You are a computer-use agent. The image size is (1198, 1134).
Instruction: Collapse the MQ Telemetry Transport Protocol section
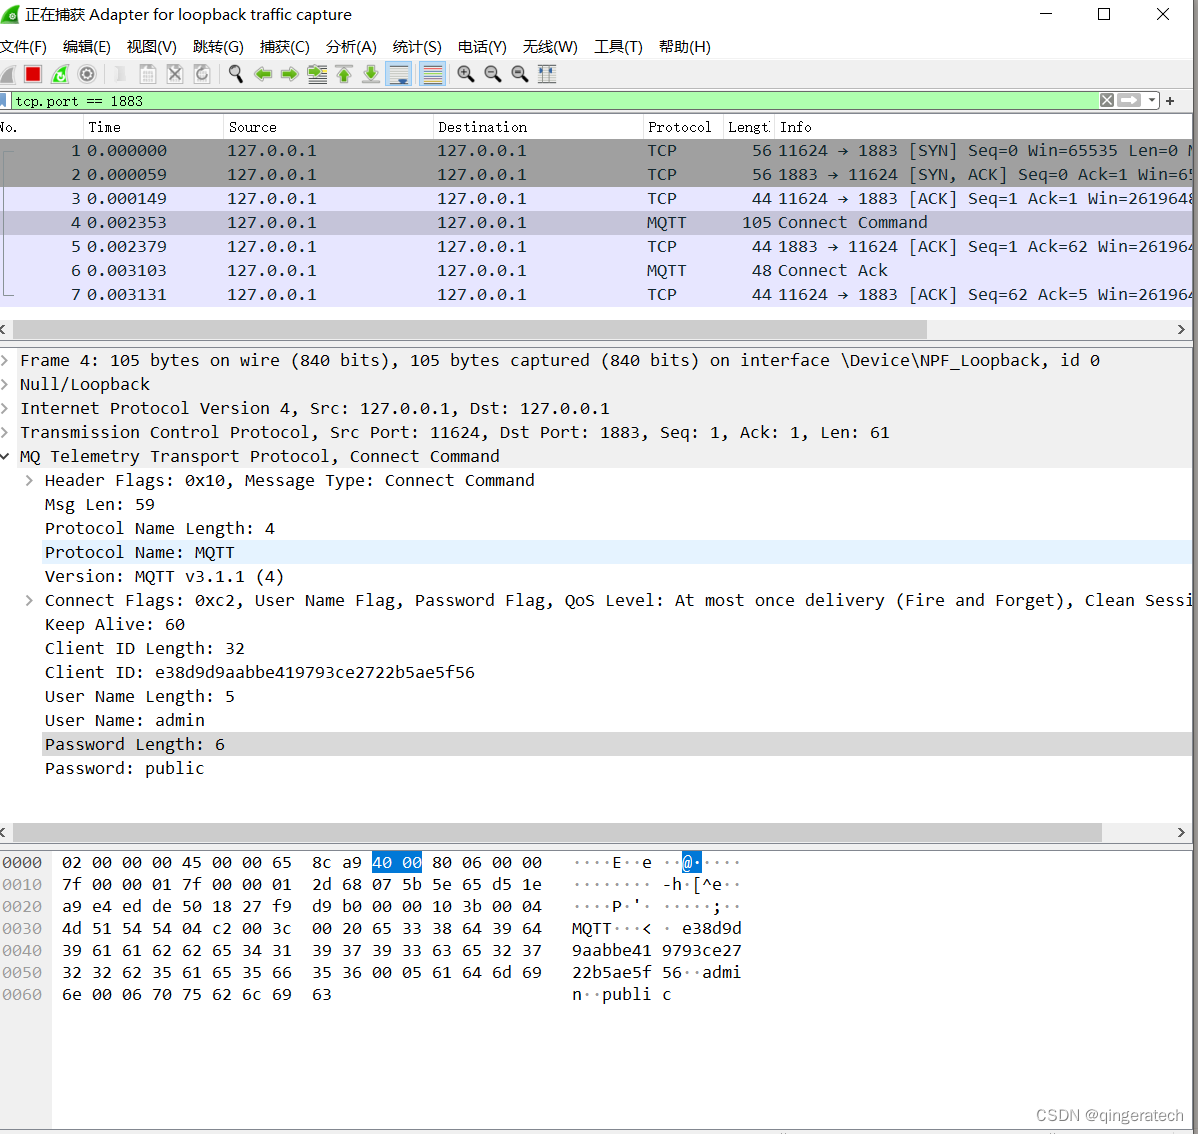coord(8,456)
